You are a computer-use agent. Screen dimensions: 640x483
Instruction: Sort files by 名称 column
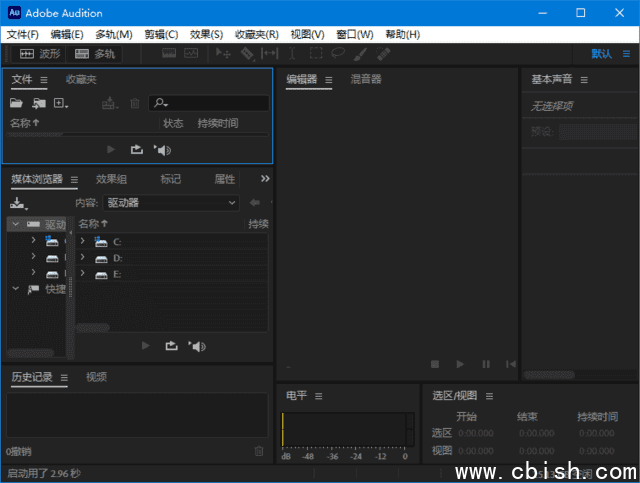pos(24,123)
